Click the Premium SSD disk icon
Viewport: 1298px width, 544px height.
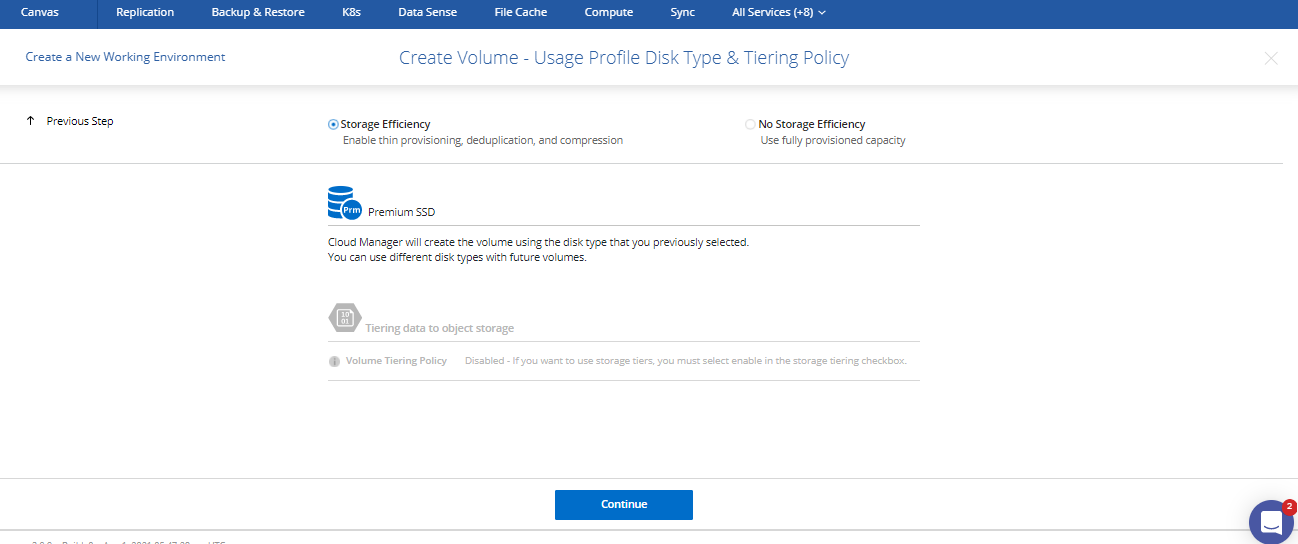point(344,202)
